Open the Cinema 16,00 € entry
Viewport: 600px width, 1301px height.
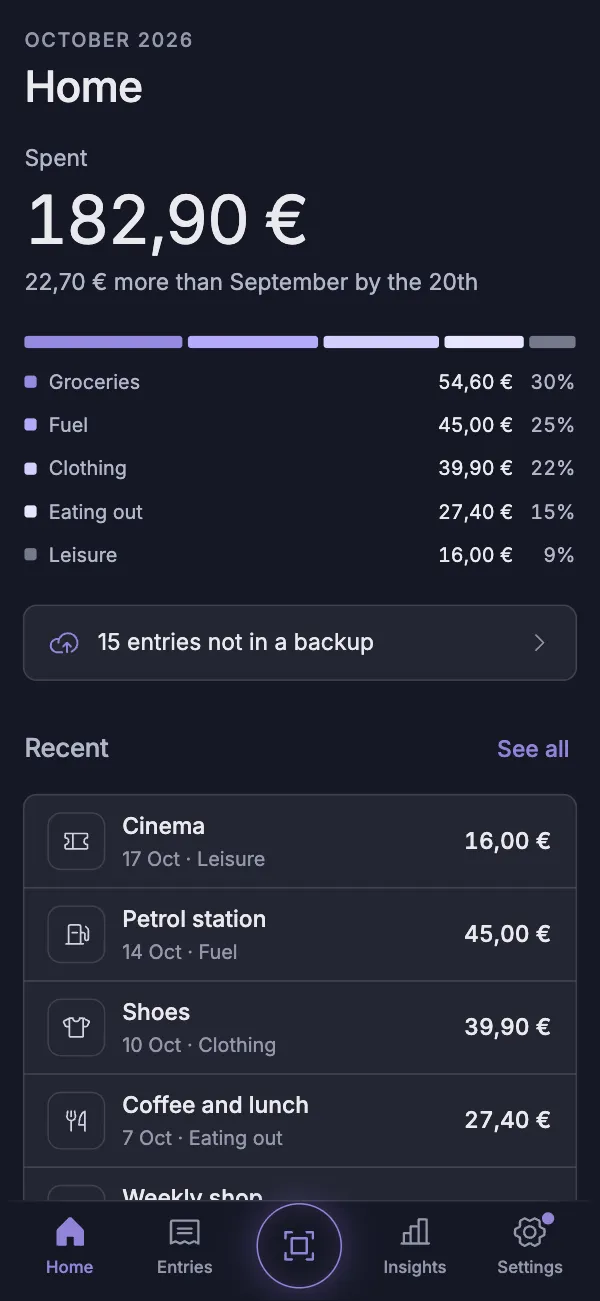(x=300, y=842)
